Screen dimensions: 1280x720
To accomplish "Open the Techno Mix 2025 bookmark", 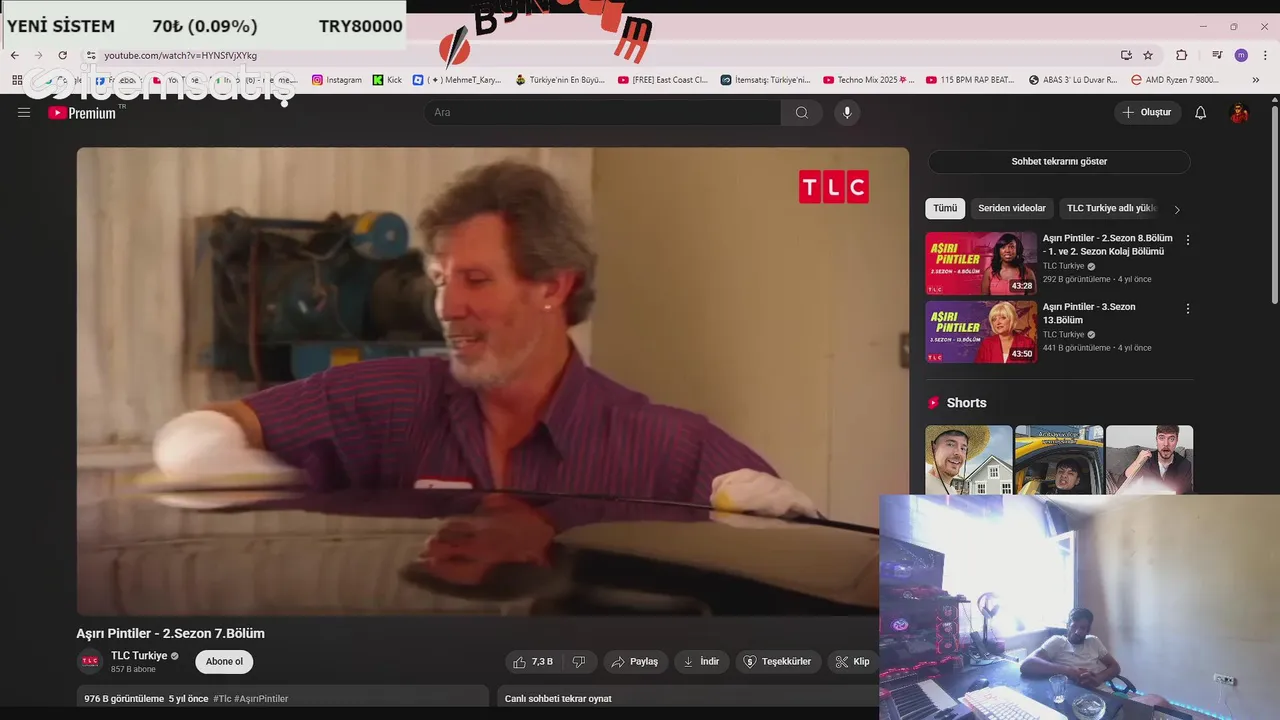I will point(868,80).
